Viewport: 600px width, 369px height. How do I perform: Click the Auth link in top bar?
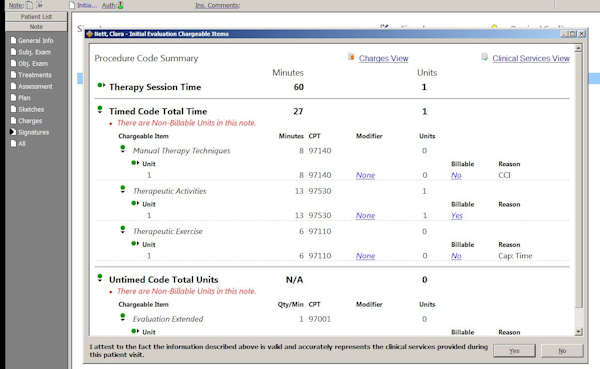(109, 5)
